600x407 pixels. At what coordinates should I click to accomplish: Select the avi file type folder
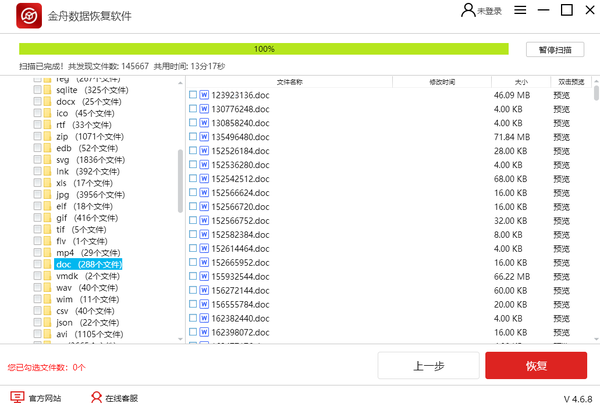88,334
